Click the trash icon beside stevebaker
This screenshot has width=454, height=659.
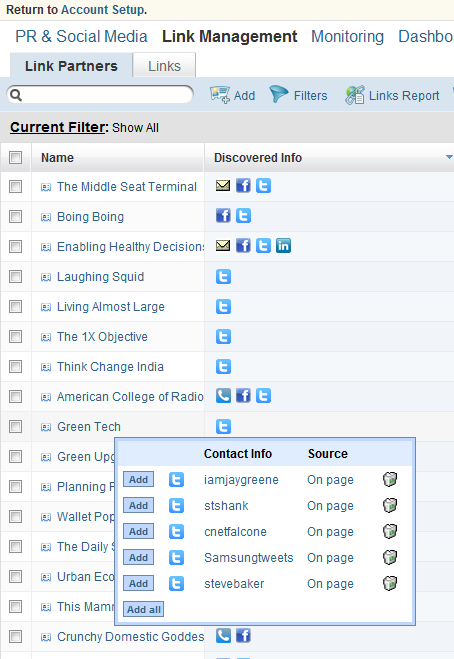tap(390, 583)
